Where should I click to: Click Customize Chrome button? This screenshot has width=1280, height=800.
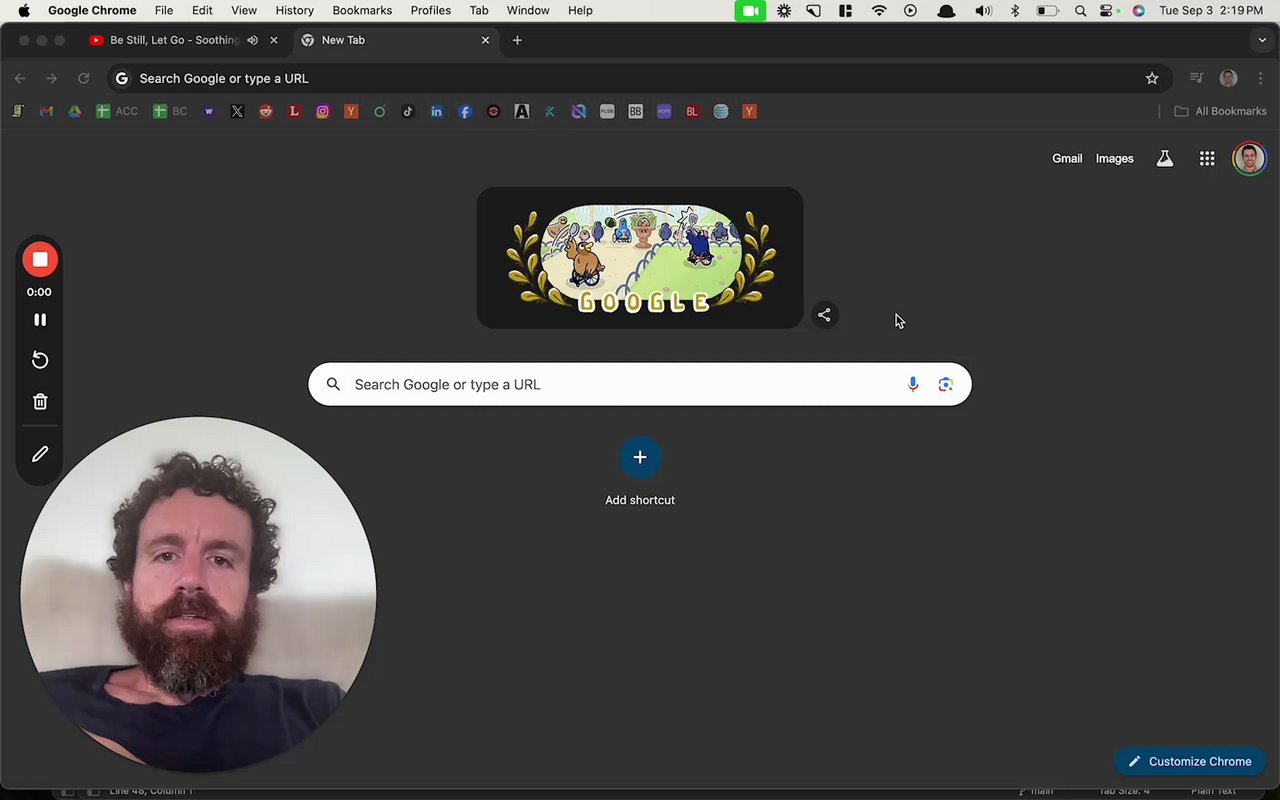tap(1190, 761)
